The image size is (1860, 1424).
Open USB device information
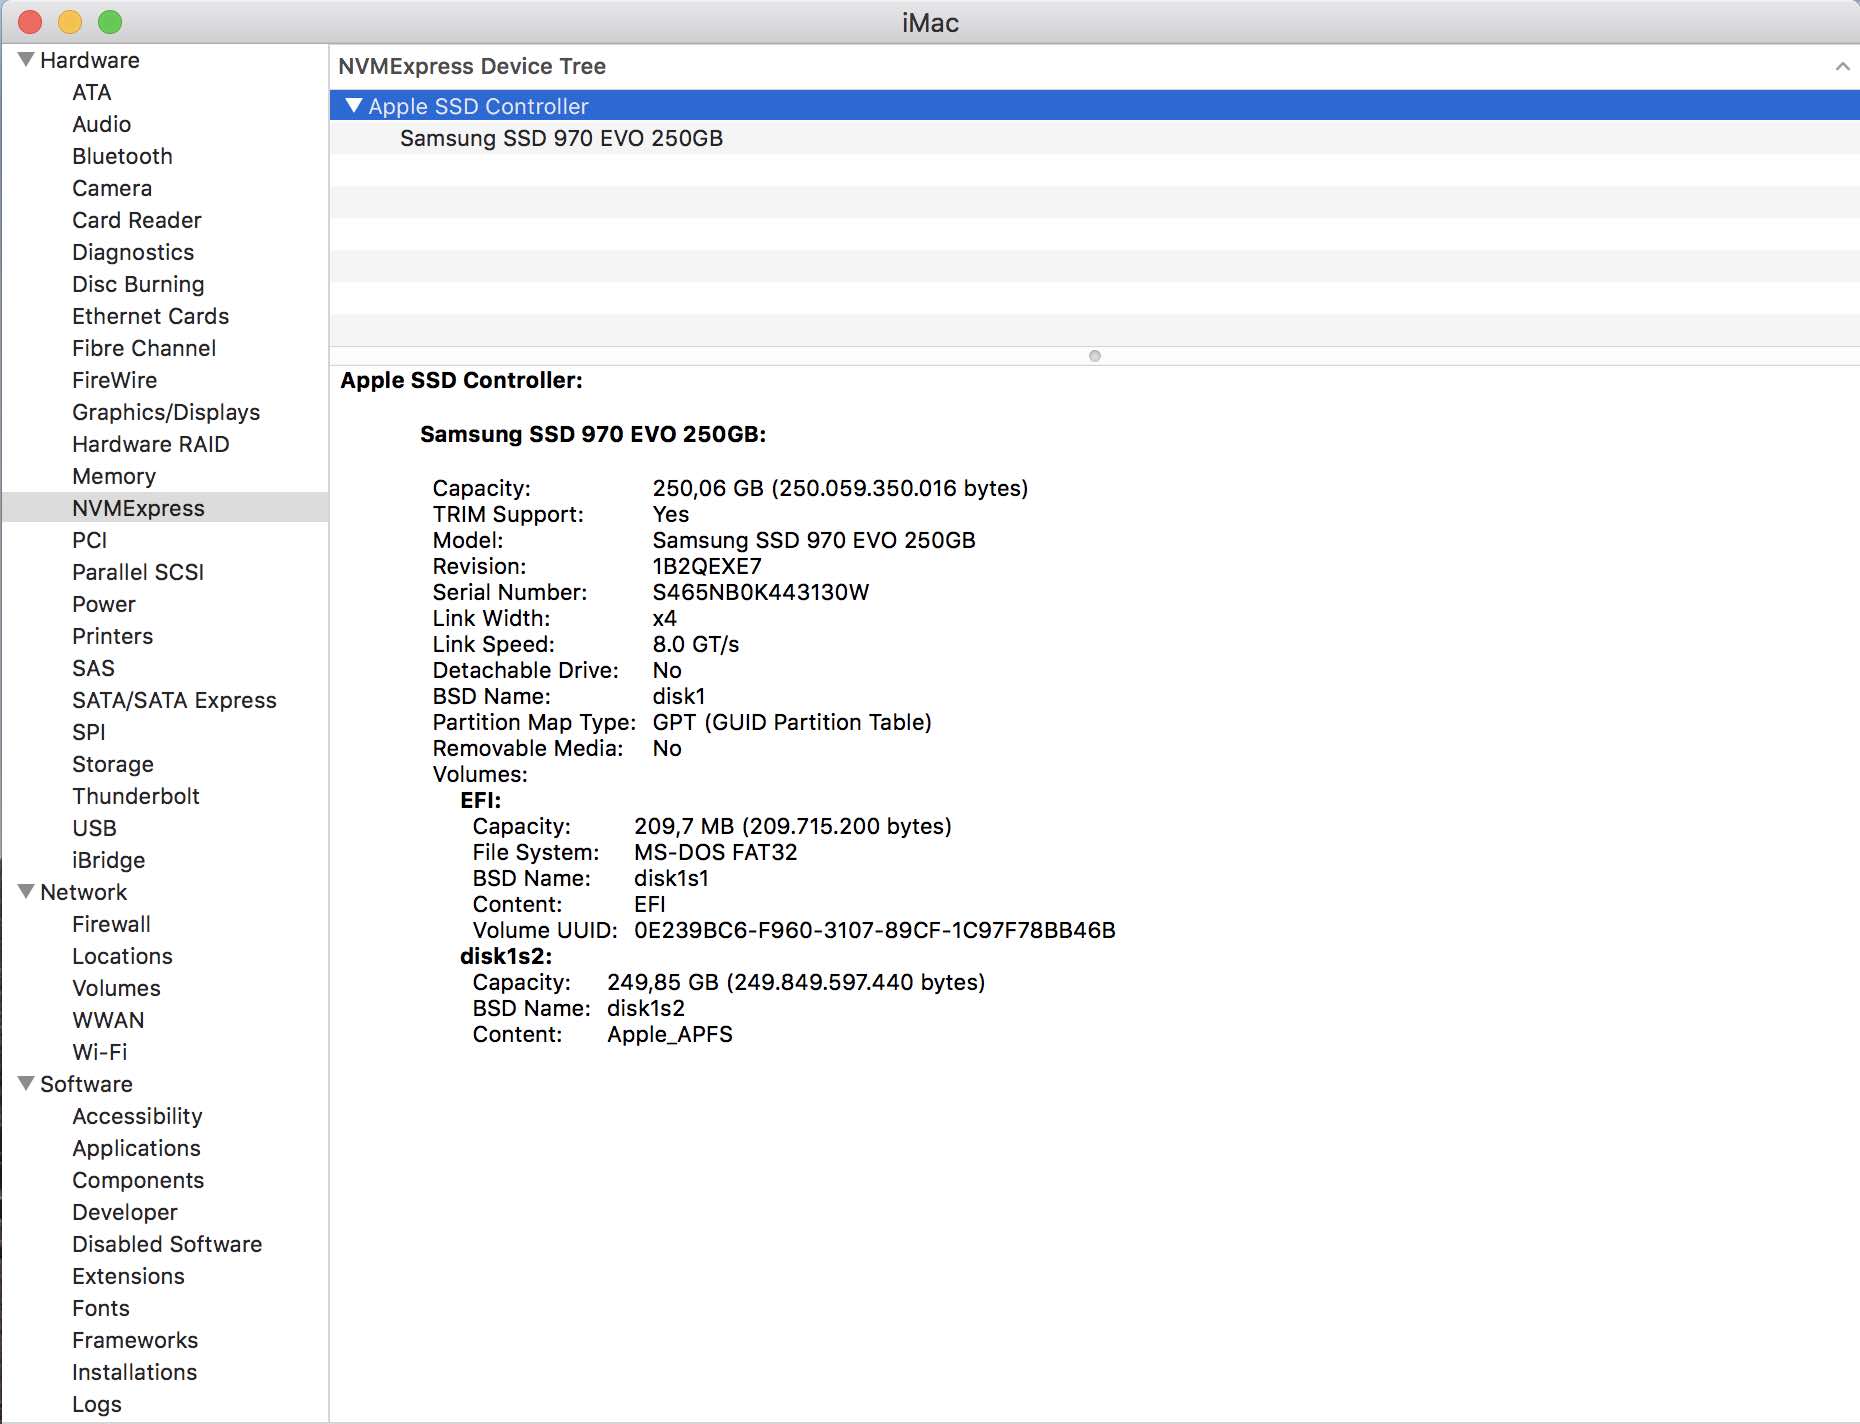[x=95, y=828]
